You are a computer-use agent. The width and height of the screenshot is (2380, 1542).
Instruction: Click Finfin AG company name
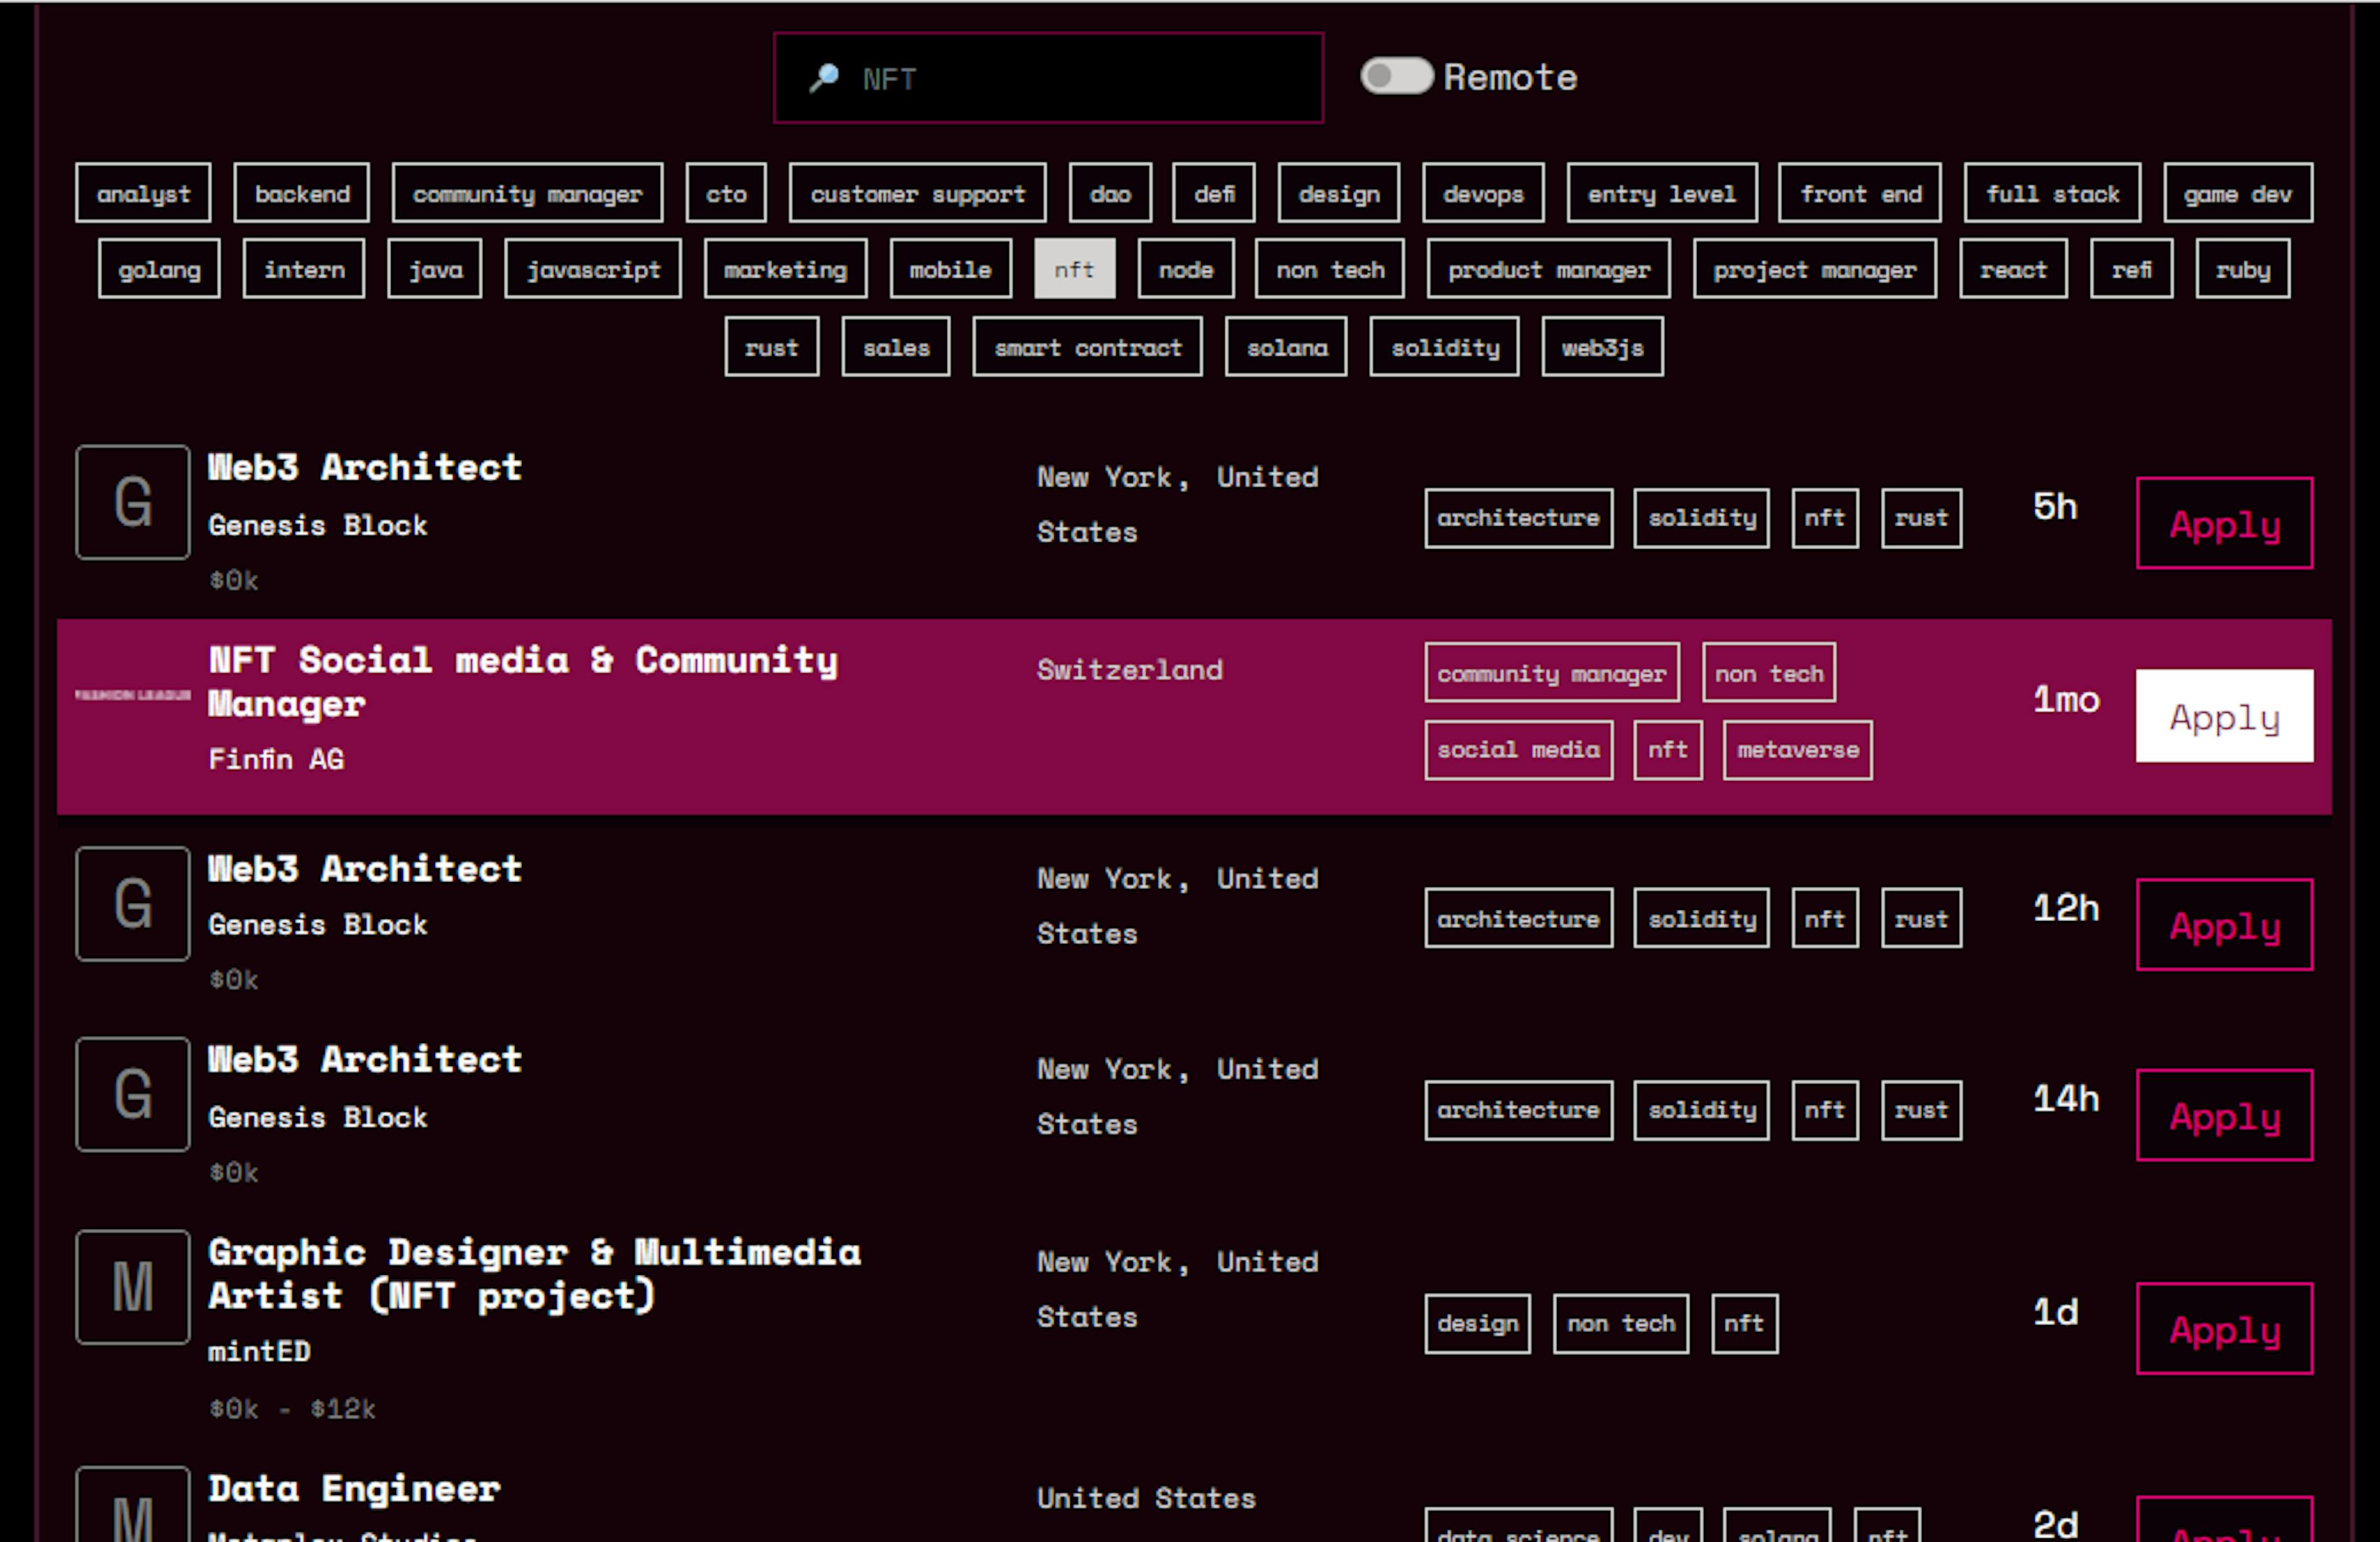point(276,759)
